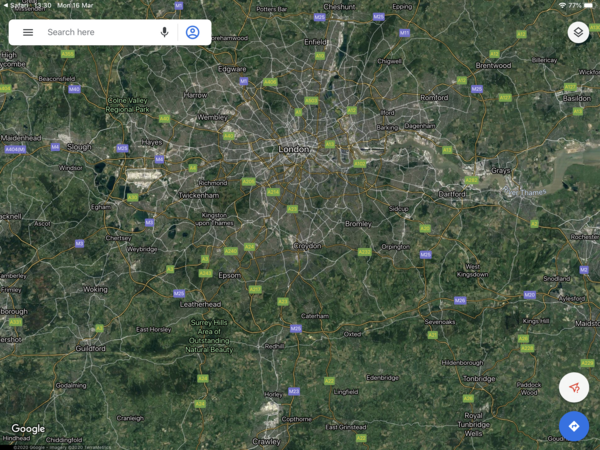The width and height of the screenshot is (600, 450).
Task: Open the blue directions button
Action: point(574,426)
